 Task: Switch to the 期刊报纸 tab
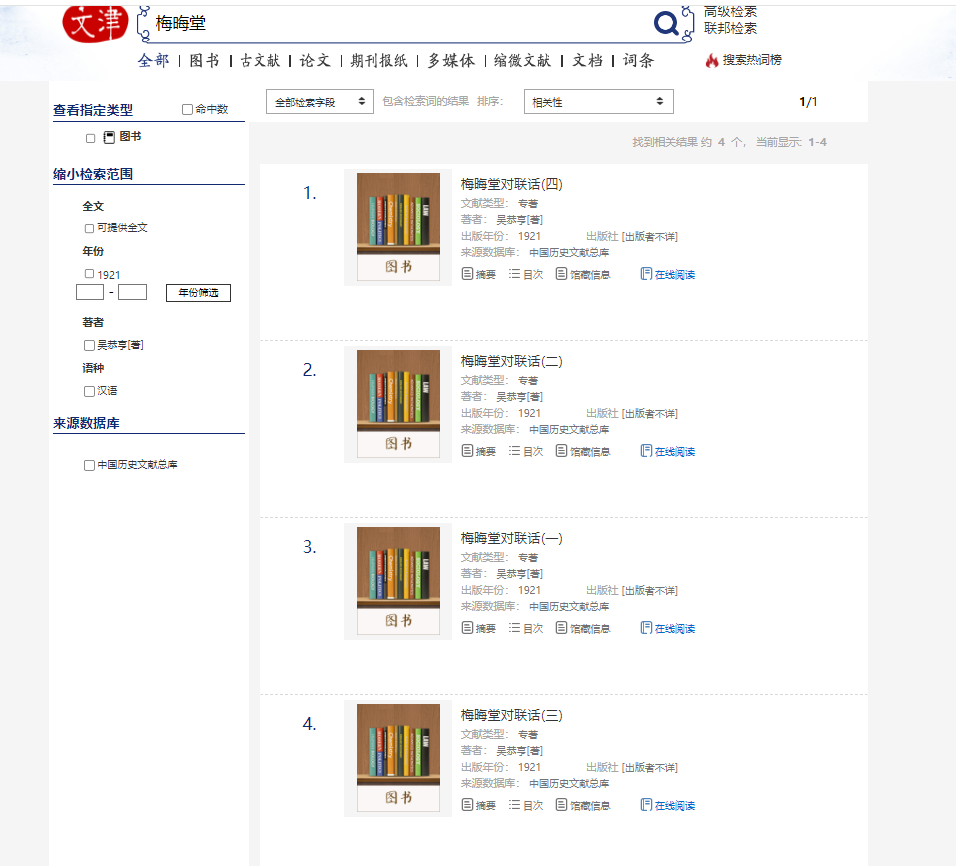(x=379, y=61)
